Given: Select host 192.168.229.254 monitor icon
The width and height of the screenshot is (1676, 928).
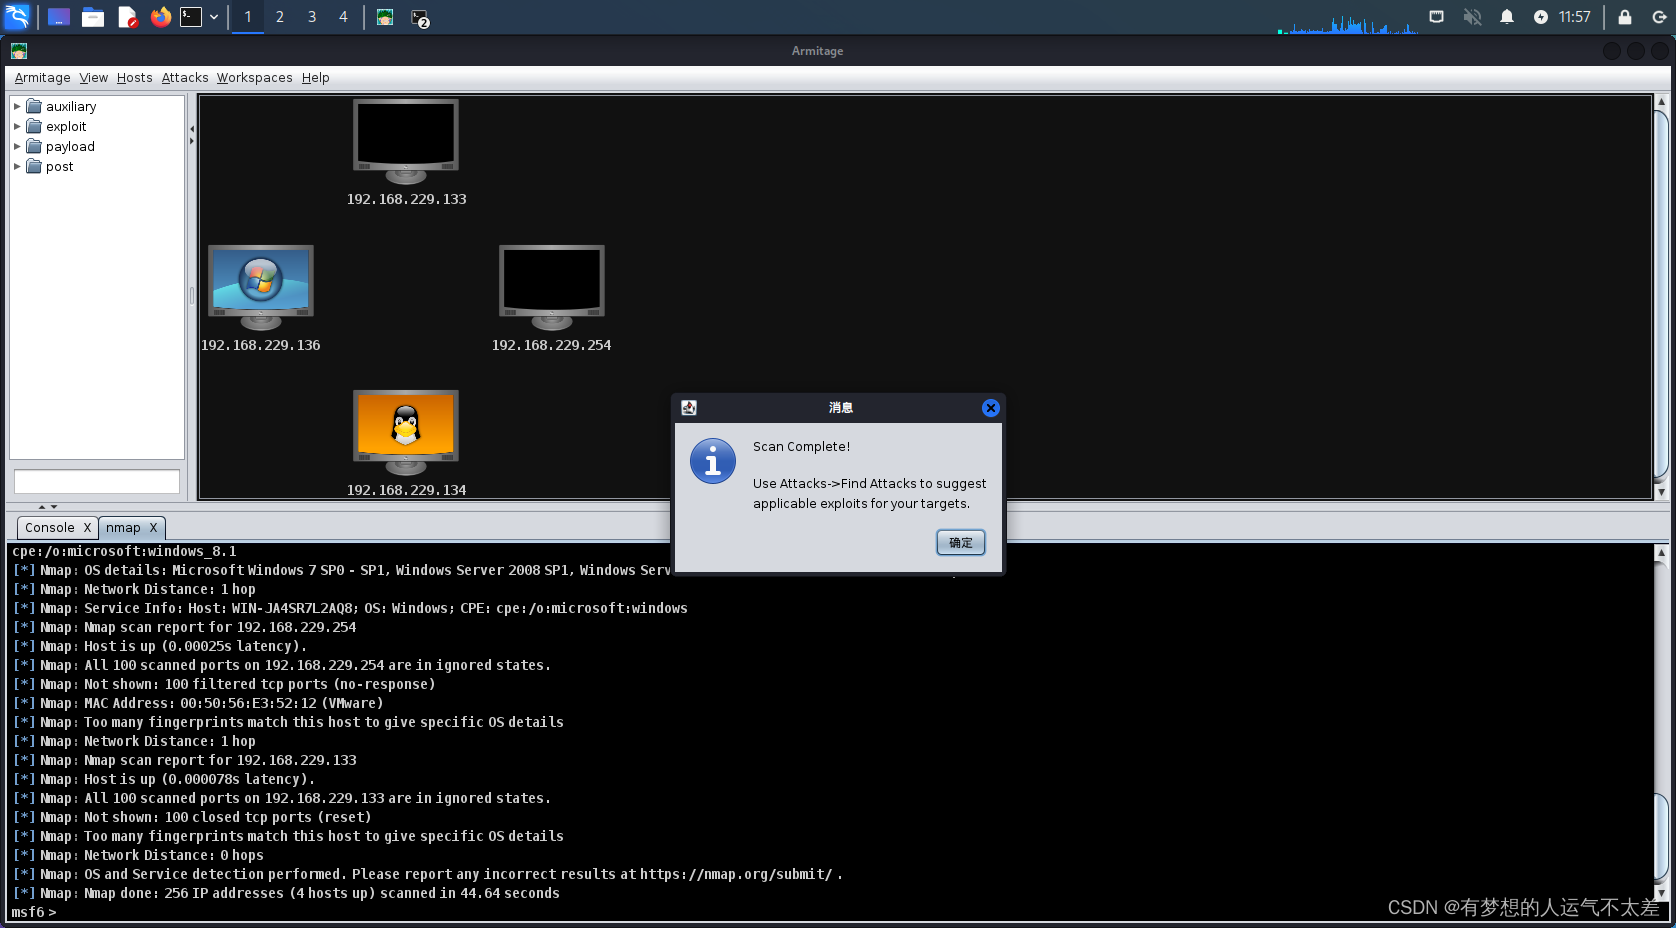Looking at the screenshot, I should (x=552, y=287).
